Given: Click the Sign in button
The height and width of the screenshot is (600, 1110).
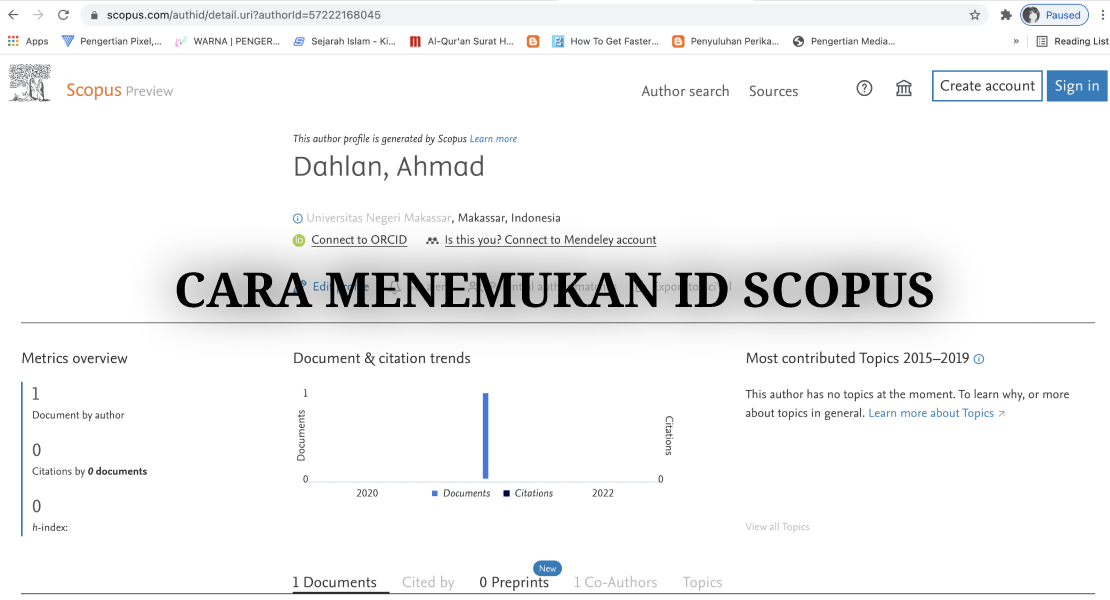Looking at the screenshot, I should [x=1077, y=86].
